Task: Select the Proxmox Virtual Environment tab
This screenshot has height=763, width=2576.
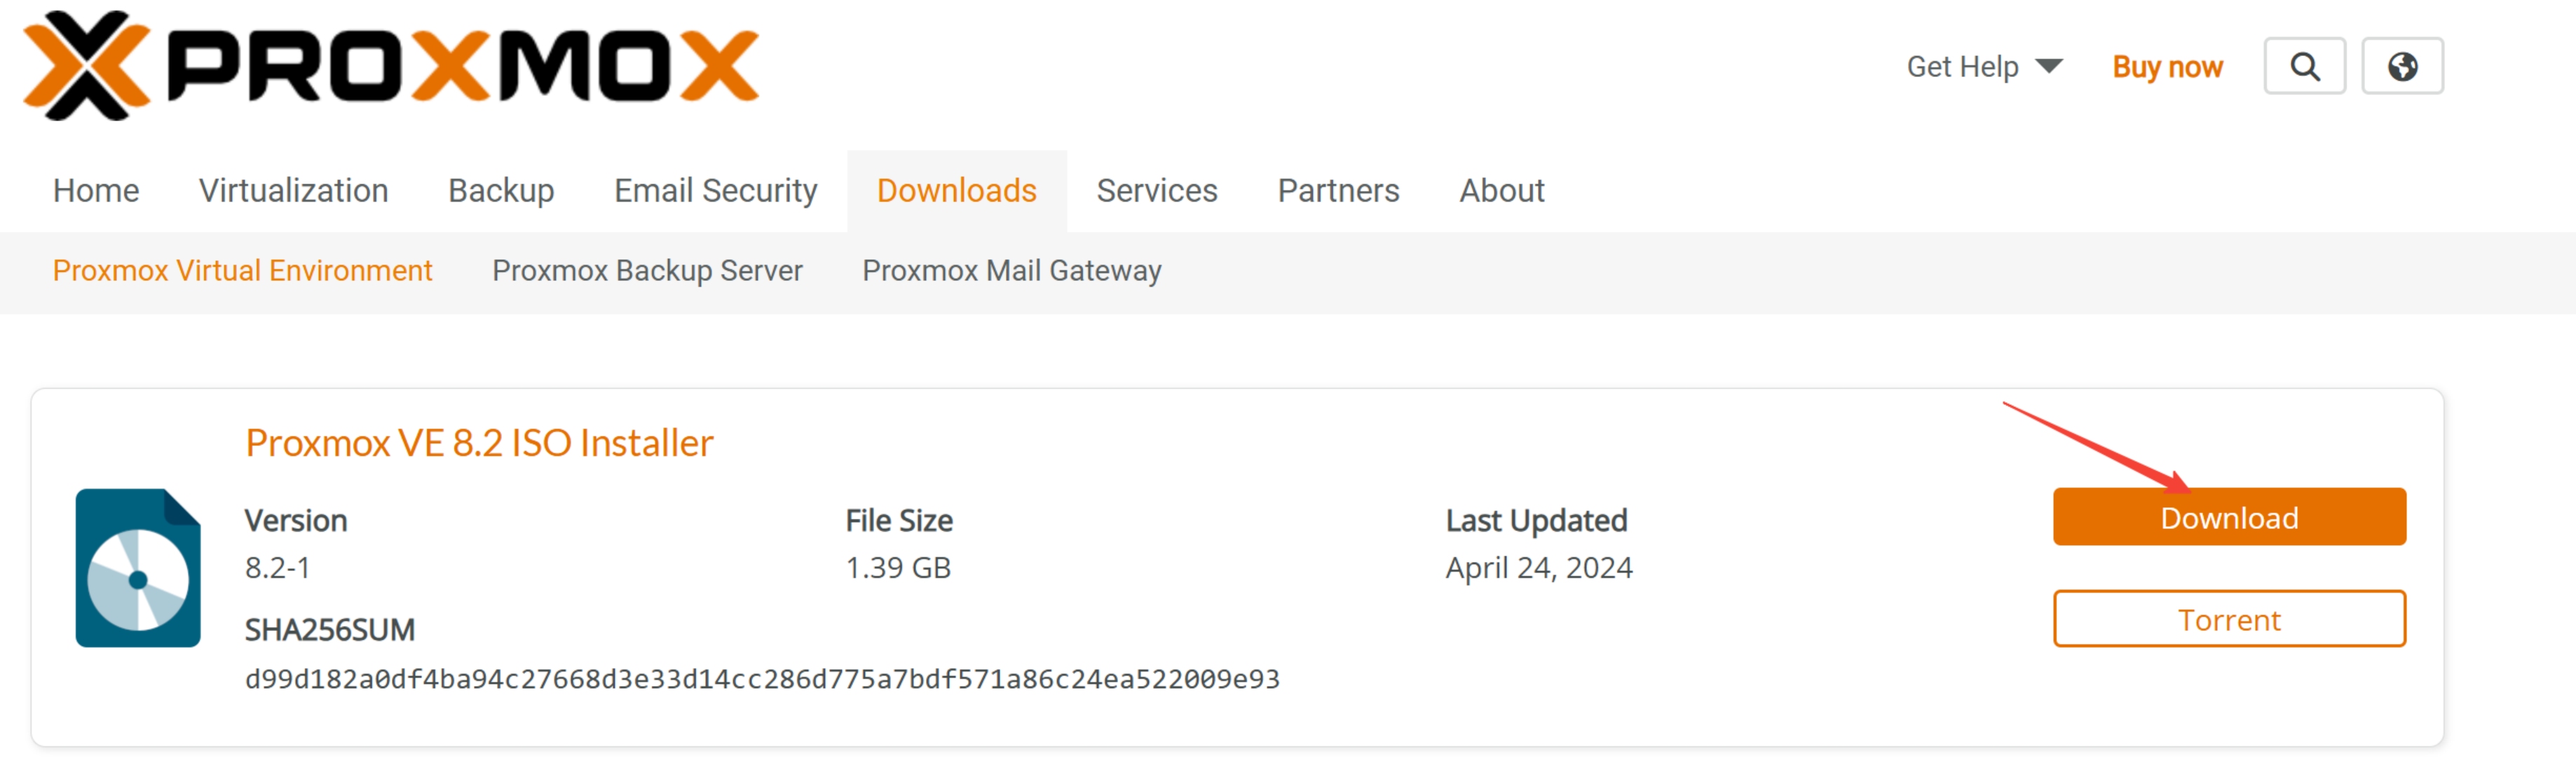Action: (242, 271)
